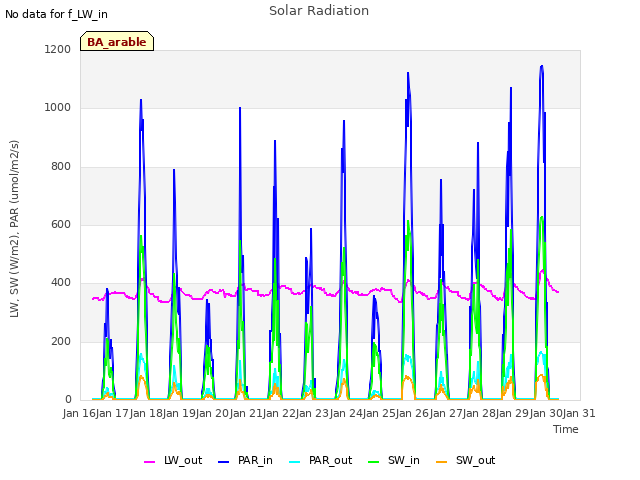The image size is (640, 480).
Task: Click the Jan 27 x-axis tick label
Action: click(x=446, y=413)
